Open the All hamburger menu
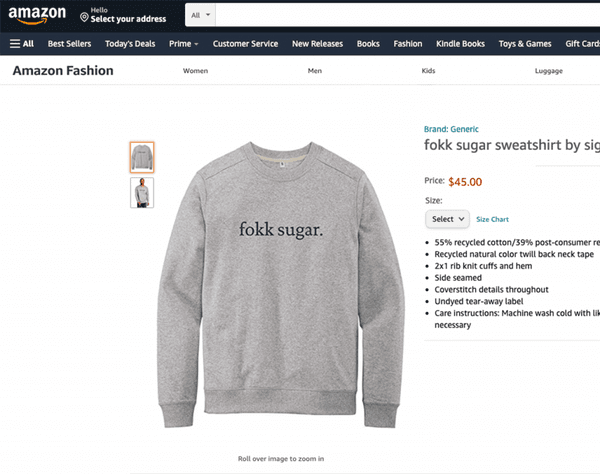 [22, 44]
